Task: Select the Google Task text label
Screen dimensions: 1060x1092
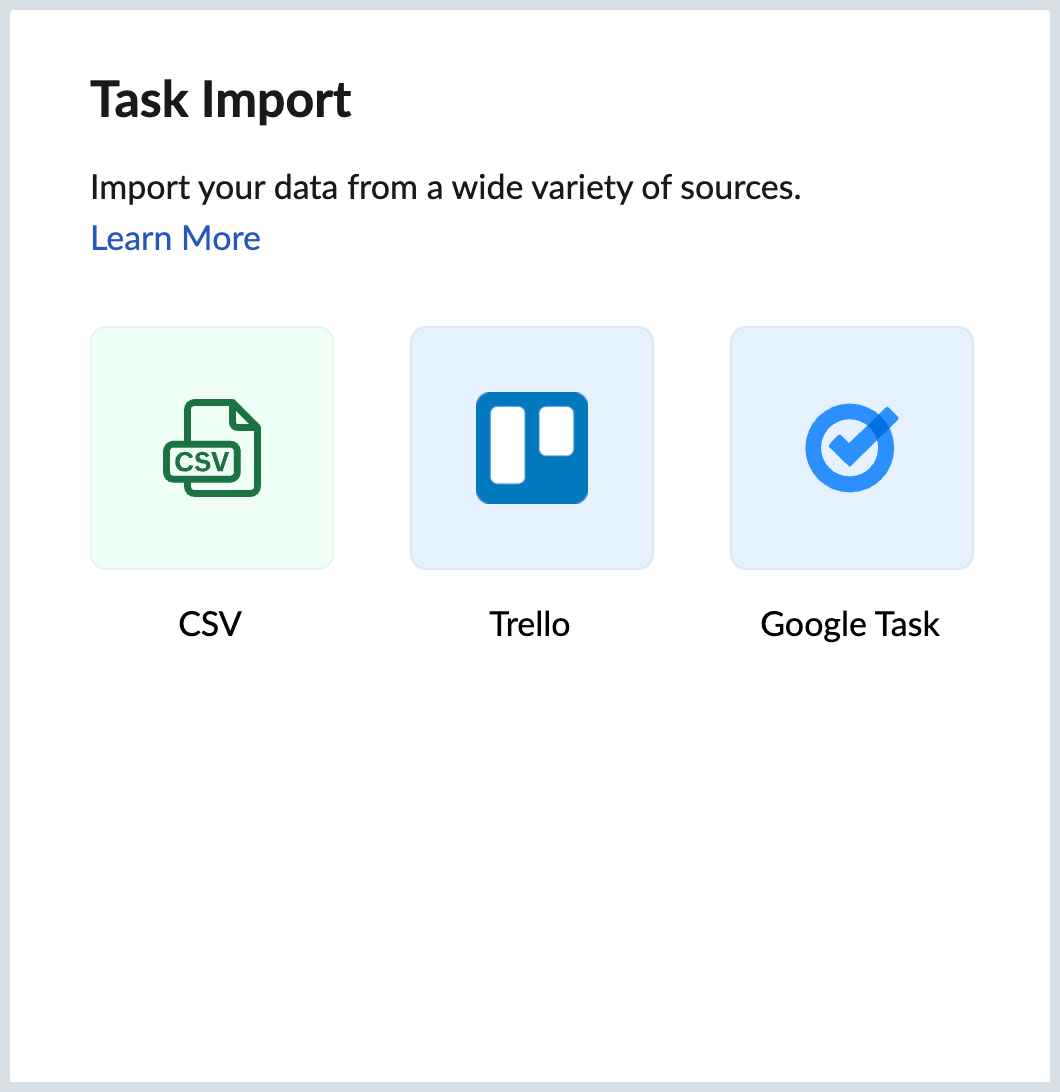Action: (850, 625)
